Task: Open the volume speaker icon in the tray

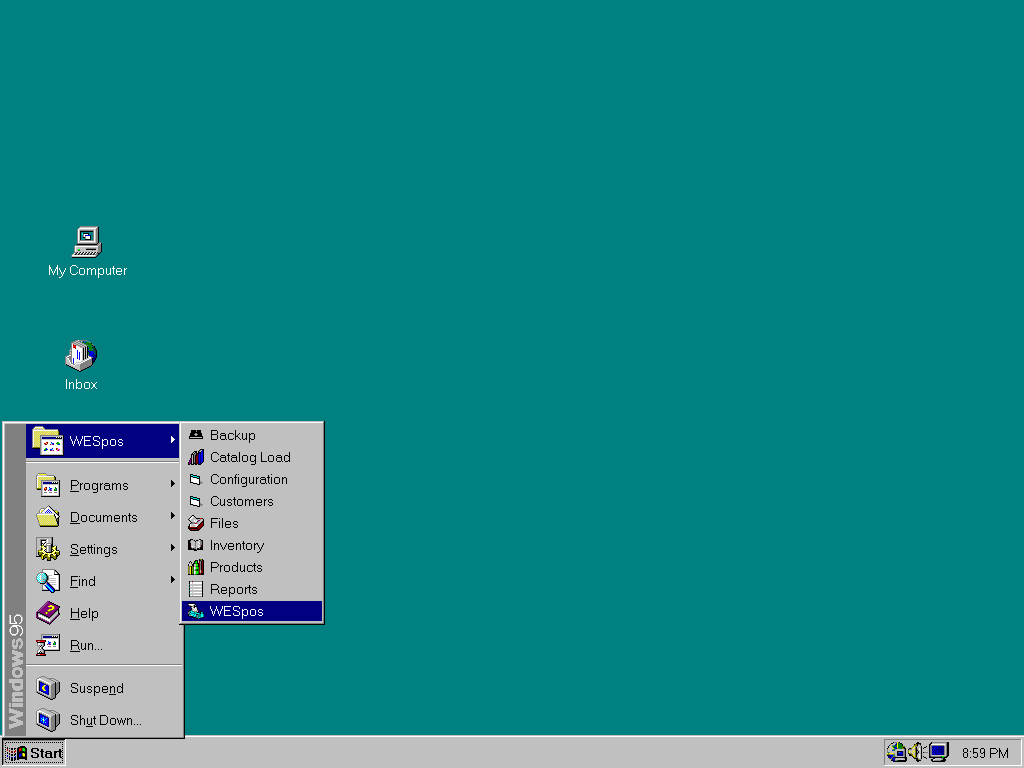Action: tap(917, 752)
